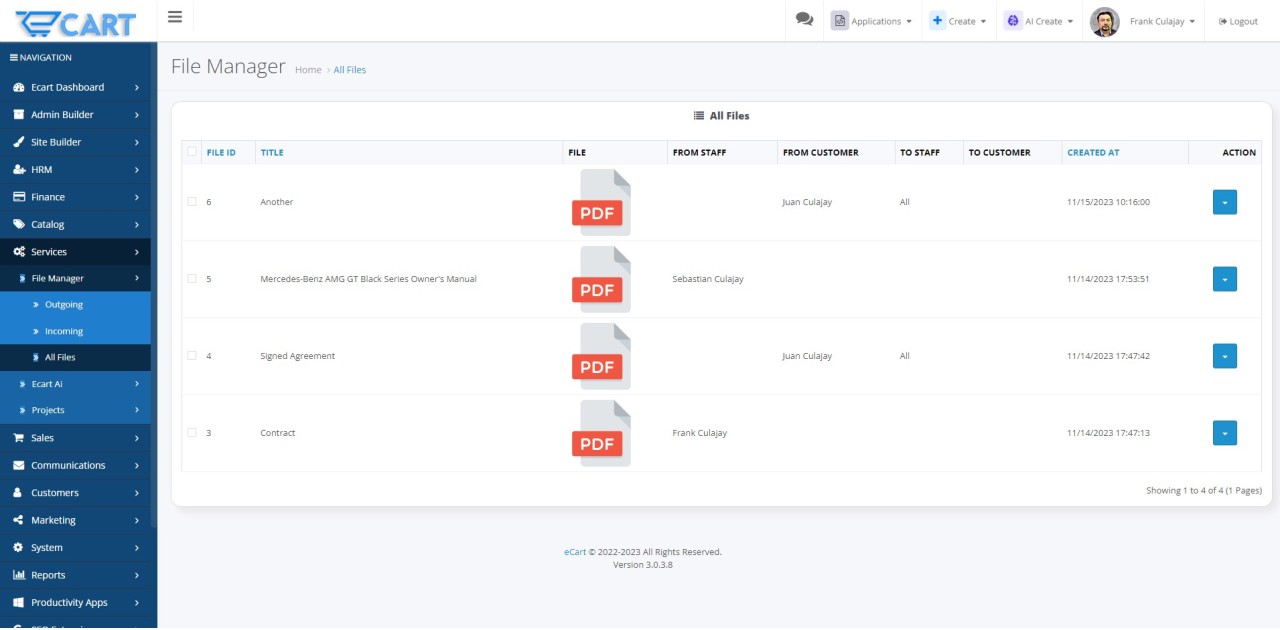Viewport: 1280px width, 630px height.
Task: Check the box for file ID 6
Action: coord(192,202)
